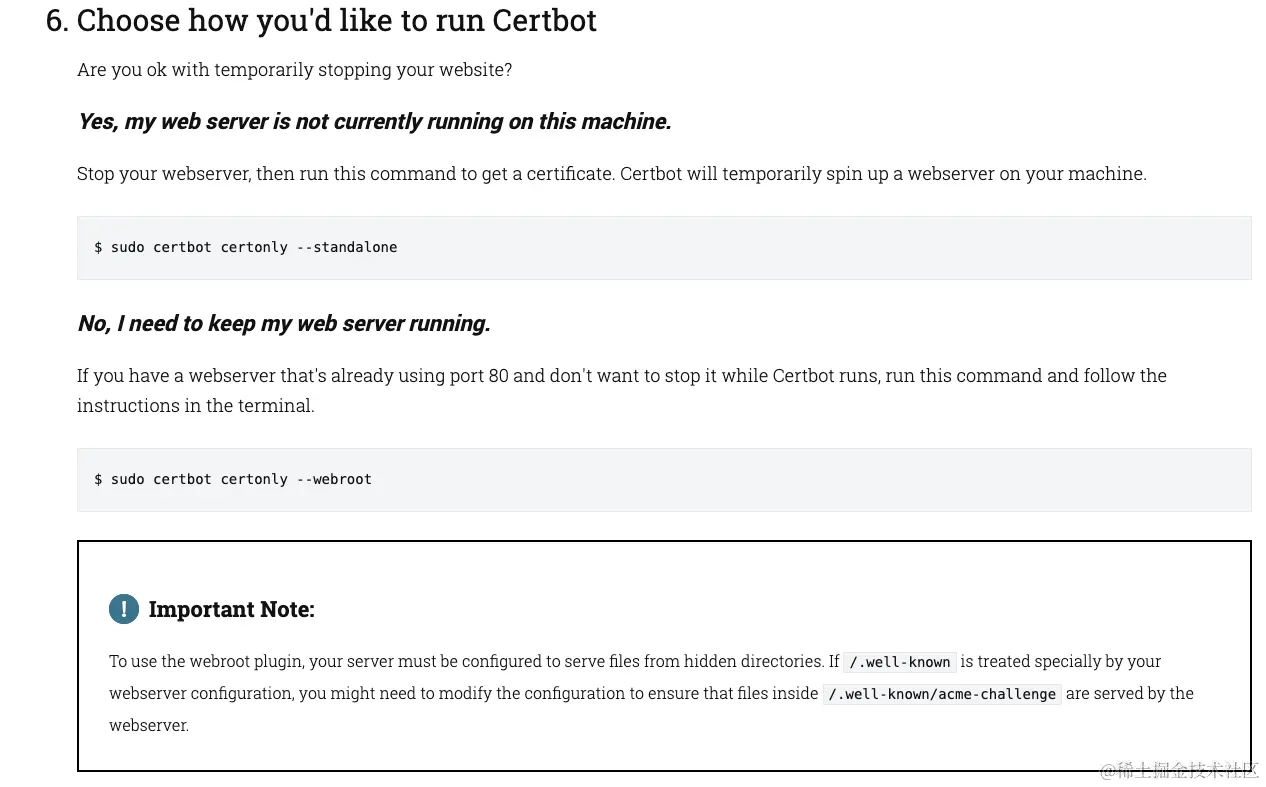The image size is (1266, 787).
Task: Click the standalone certbot command code block
Action: click(x=664, y=247)
